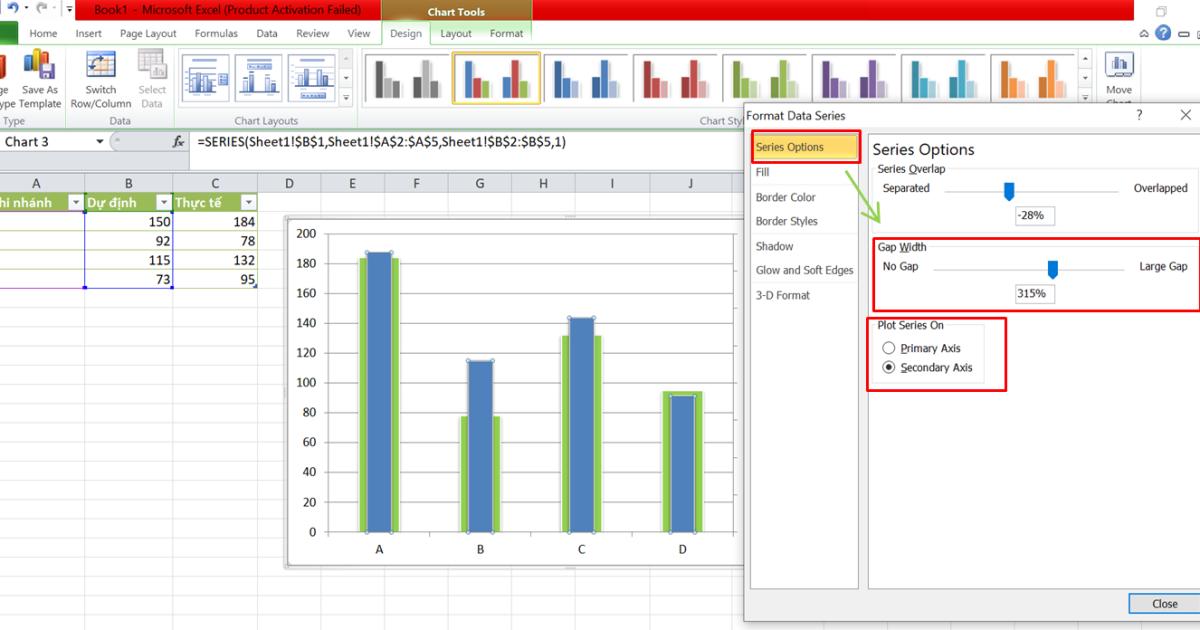Click the Excel Help question mark icon
This screenshot has height=630, width=1200.
click(x=1163, y=33)
